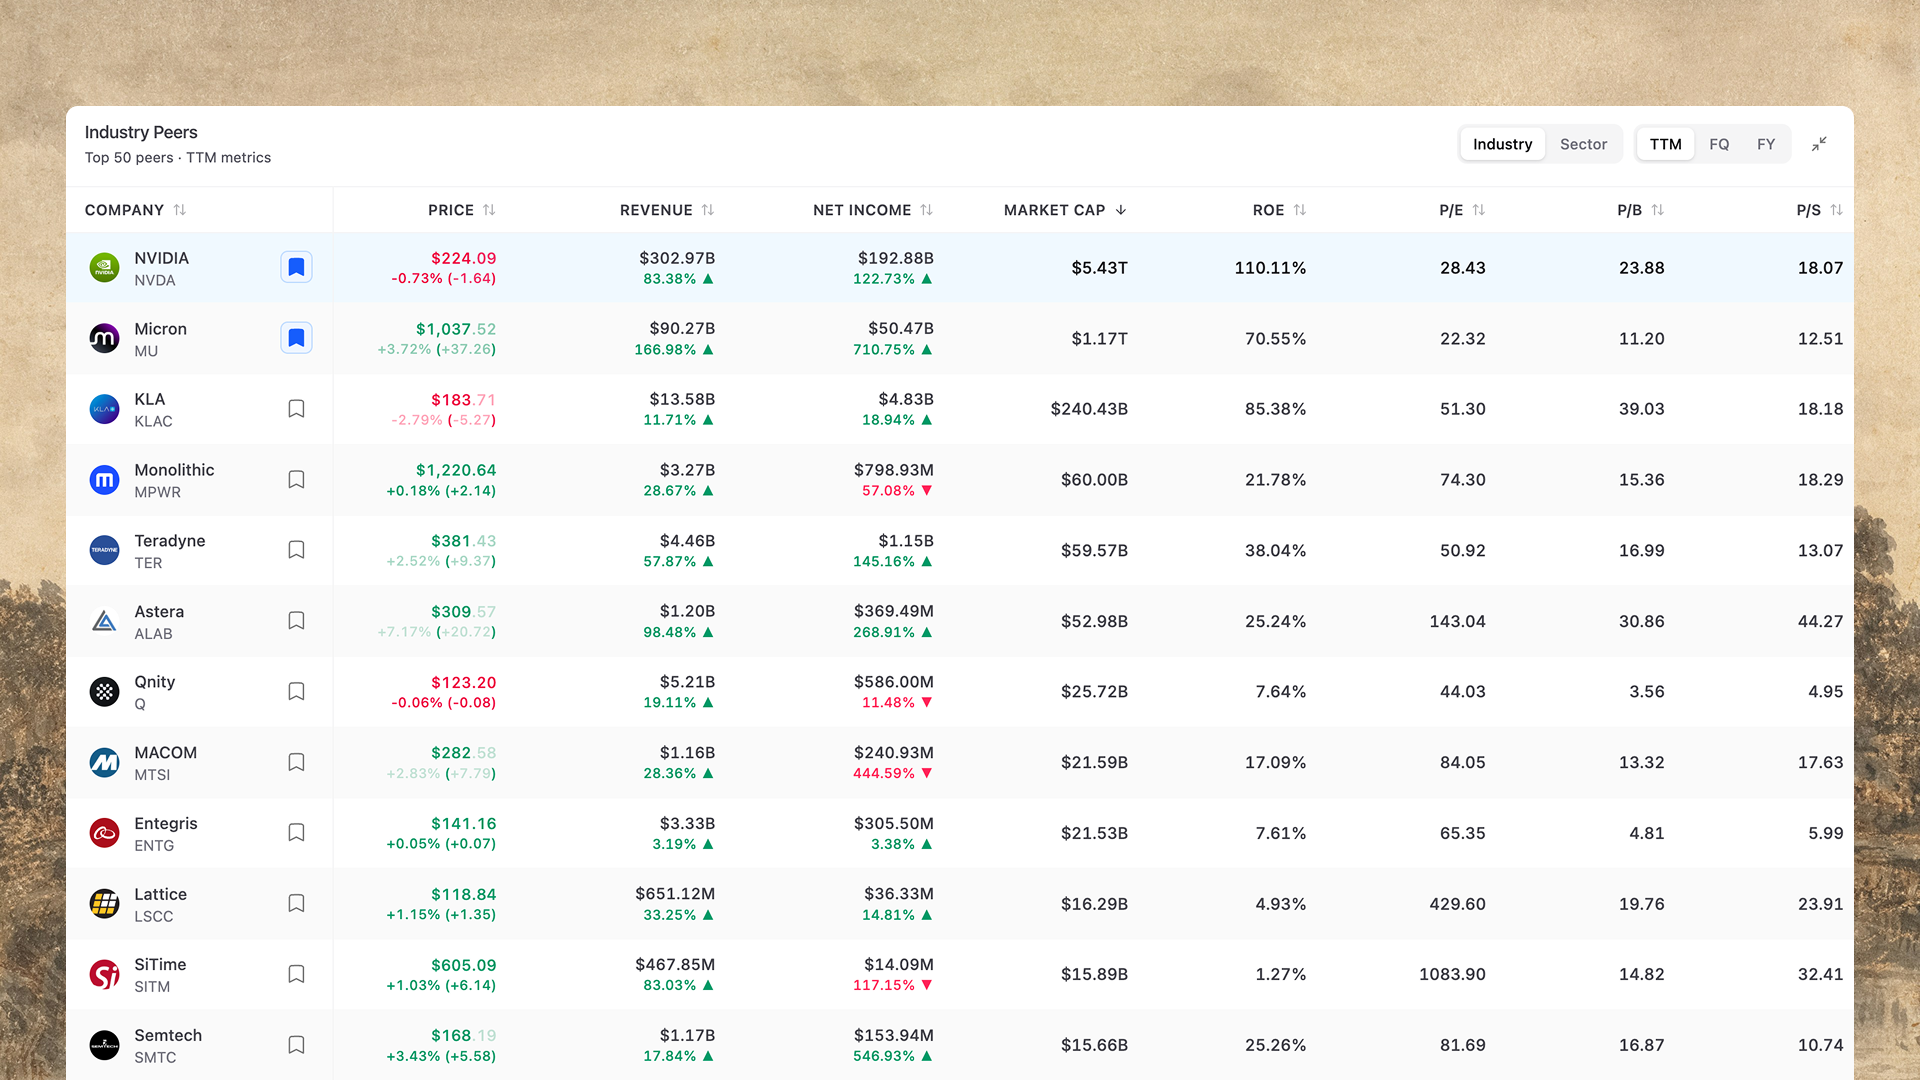1920x1080 pixels.
Task: Sort table by P/B column
Action: 1641,210
